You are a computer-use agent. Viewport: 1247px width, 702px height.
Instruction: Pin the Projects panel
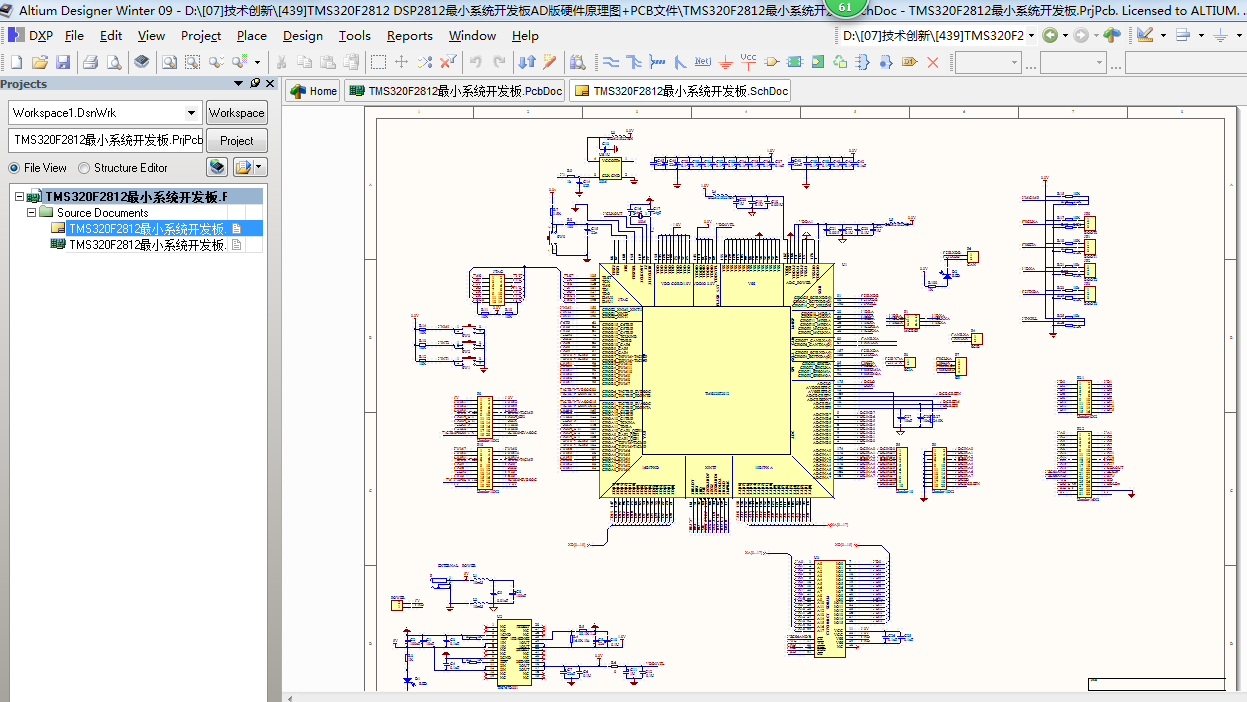pos(254,84)
